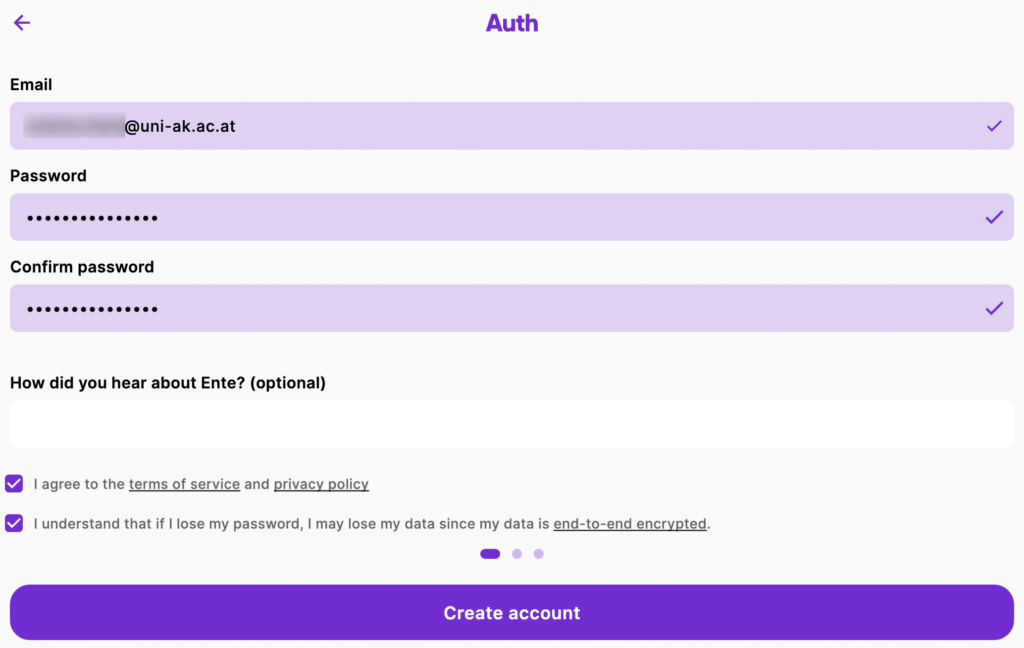1024x648 pixels.
Task: Open the terms of service link
Action: tap(184, 484)
